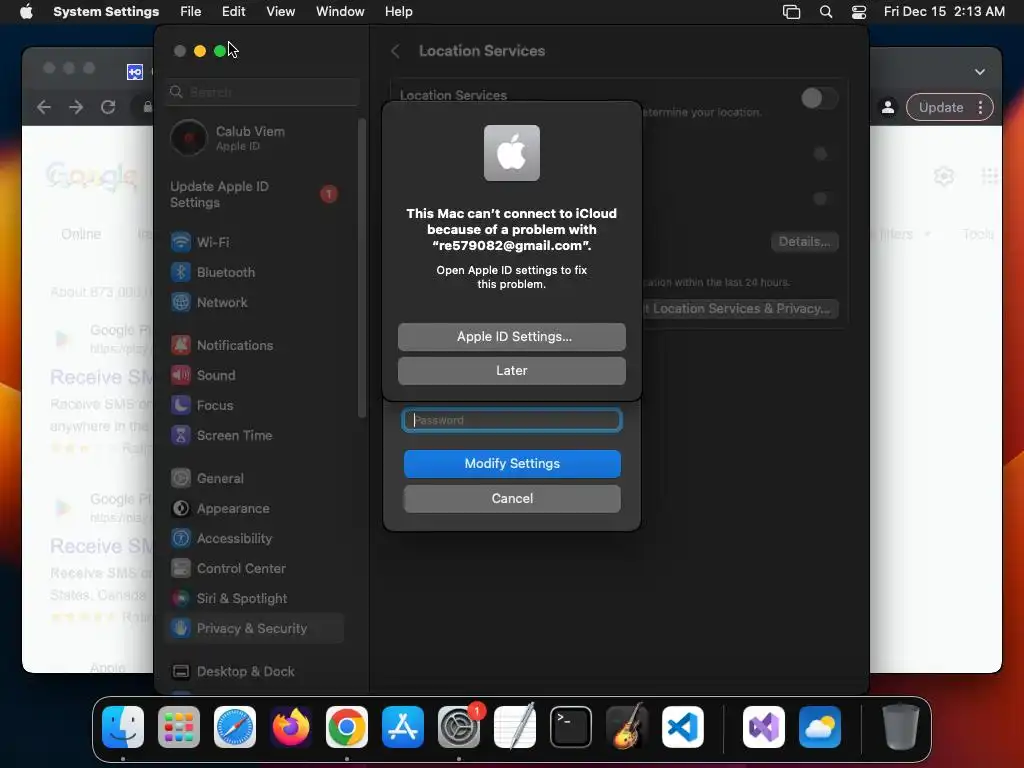The image size is (1024, 768).
Task: Cancel the password prompt
Action: (512, 498)
